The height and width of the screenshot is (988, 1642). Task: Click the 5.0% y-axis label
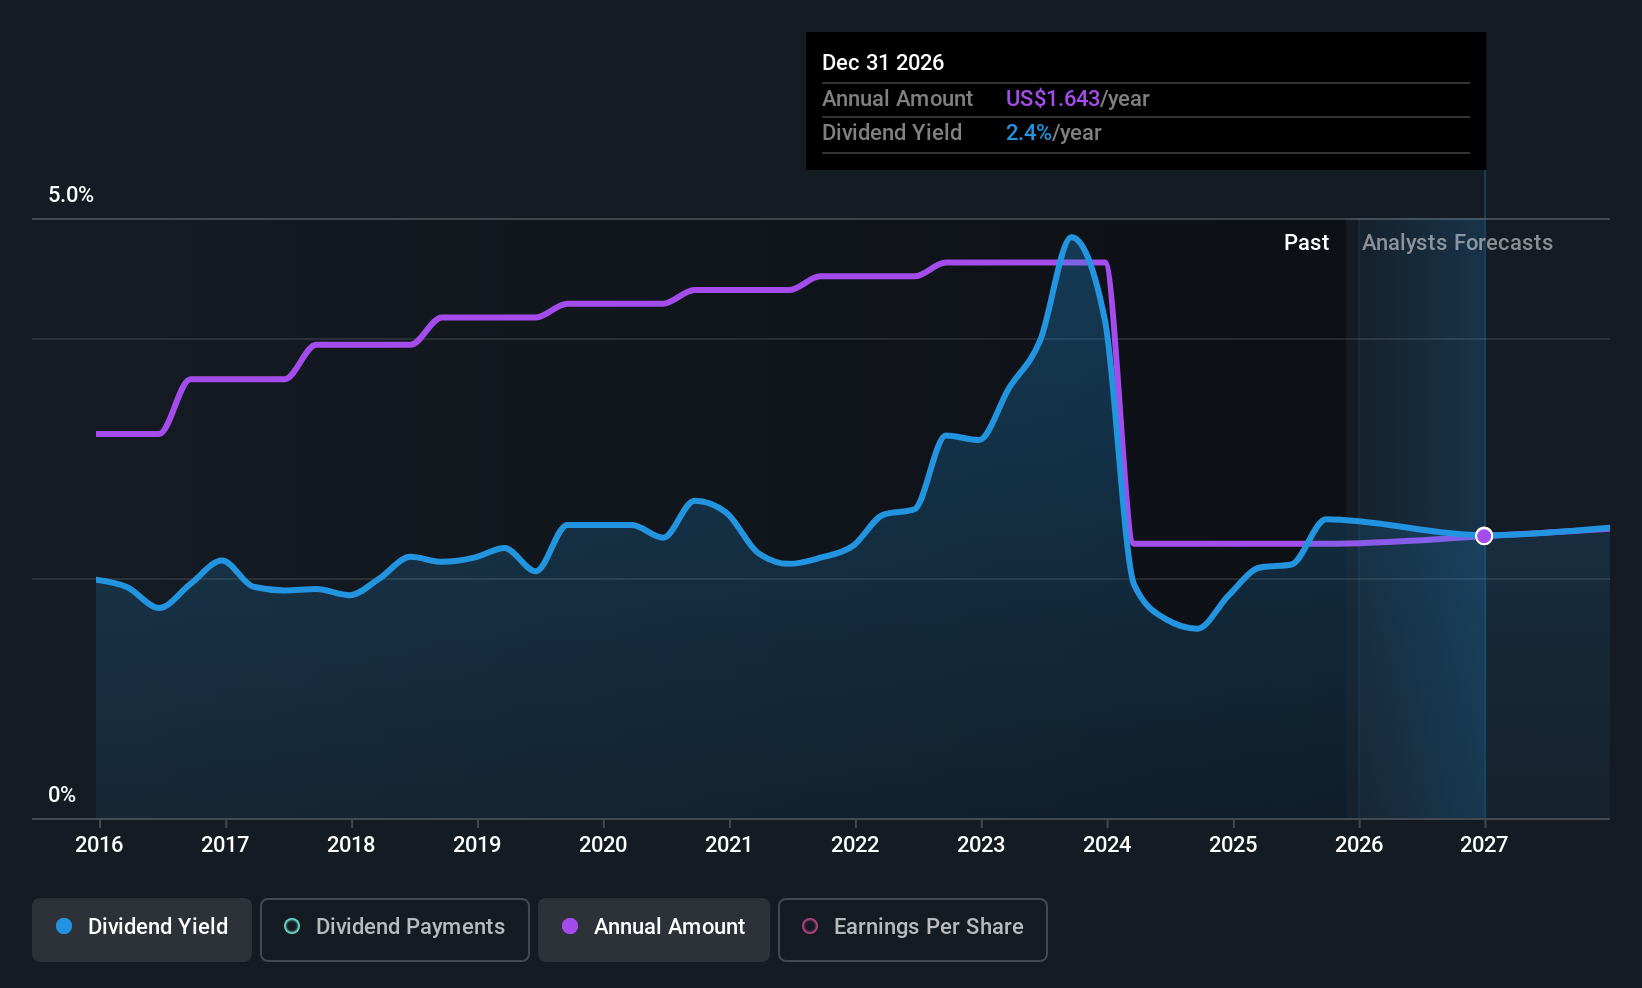click(x=71, y=195)
